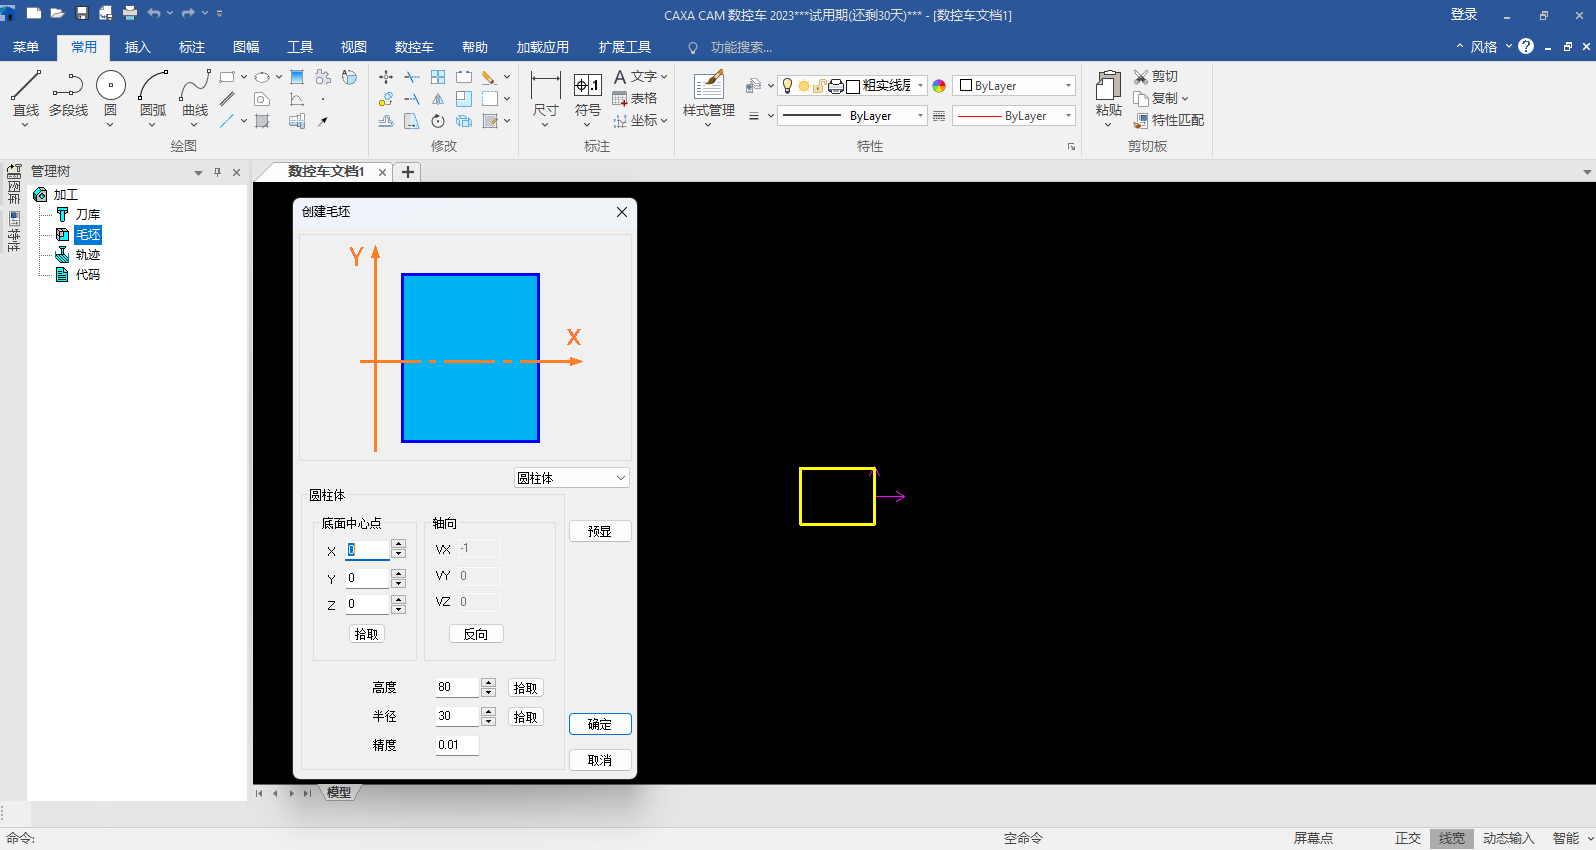Toggle the layer lightbulb visibility icon
The height and width of the screenshot is (850, 1596).
click(x=787, y=86)
